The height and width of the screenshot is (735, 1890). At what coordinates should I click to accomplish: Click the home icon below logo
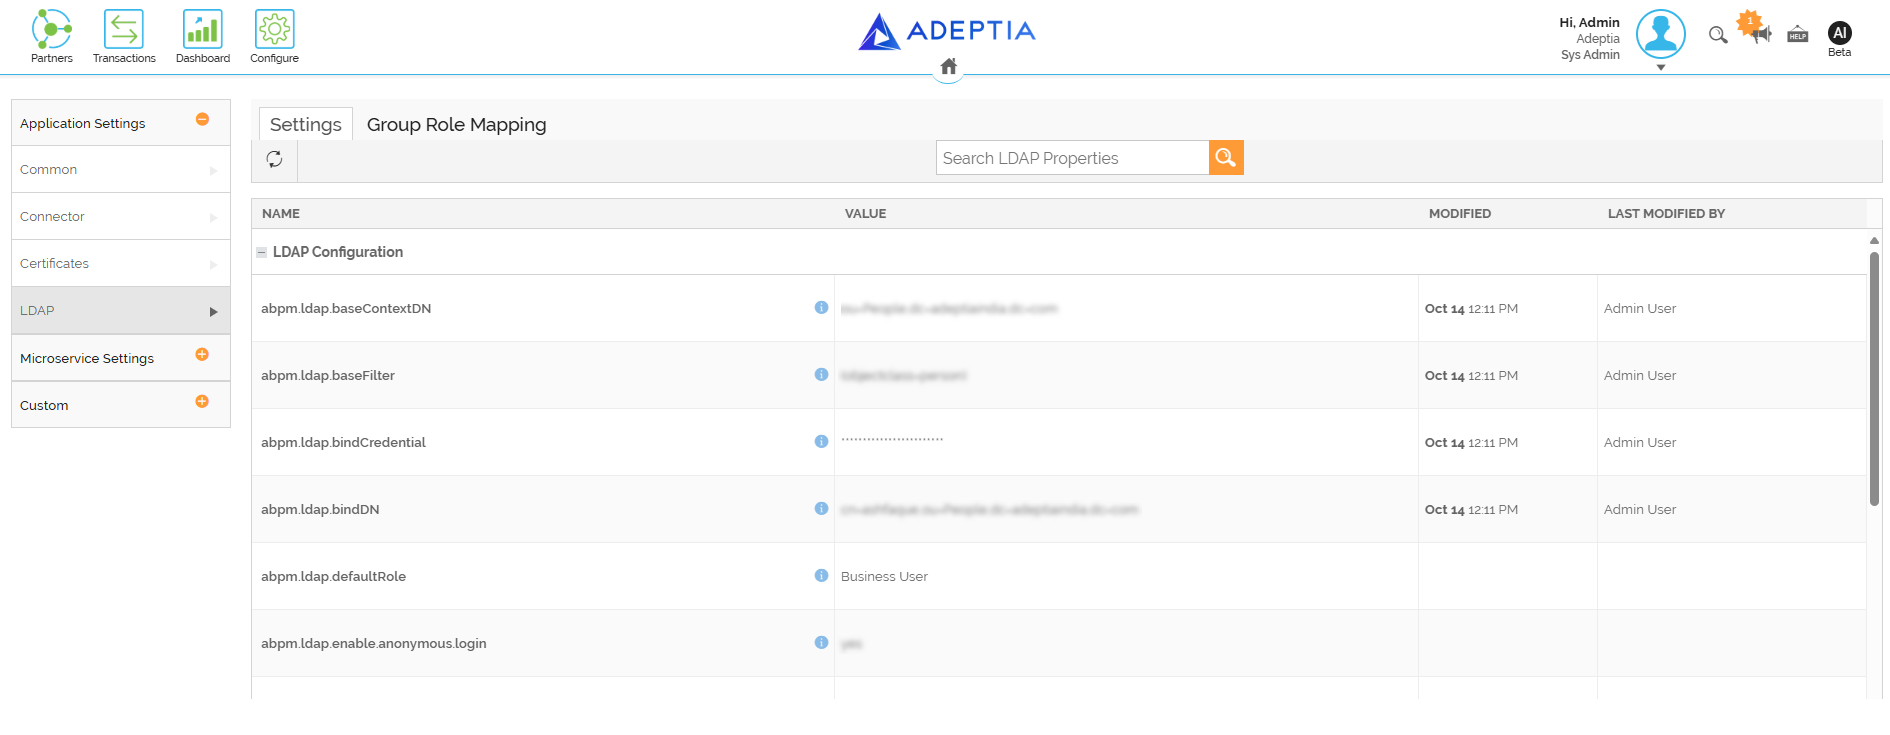coord(949,67)
